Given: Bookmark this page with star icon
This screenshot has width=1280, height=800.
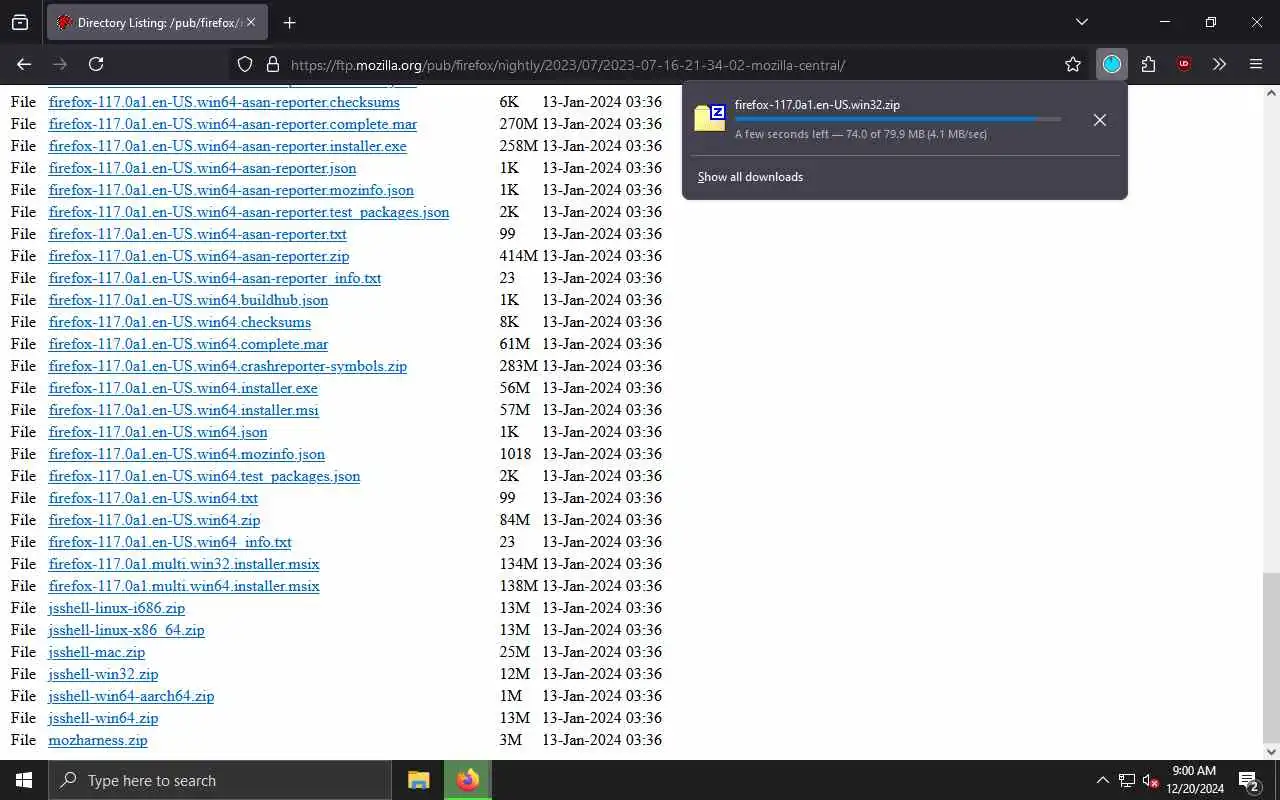Looking at the screenshot, I should coord(1073,64).
